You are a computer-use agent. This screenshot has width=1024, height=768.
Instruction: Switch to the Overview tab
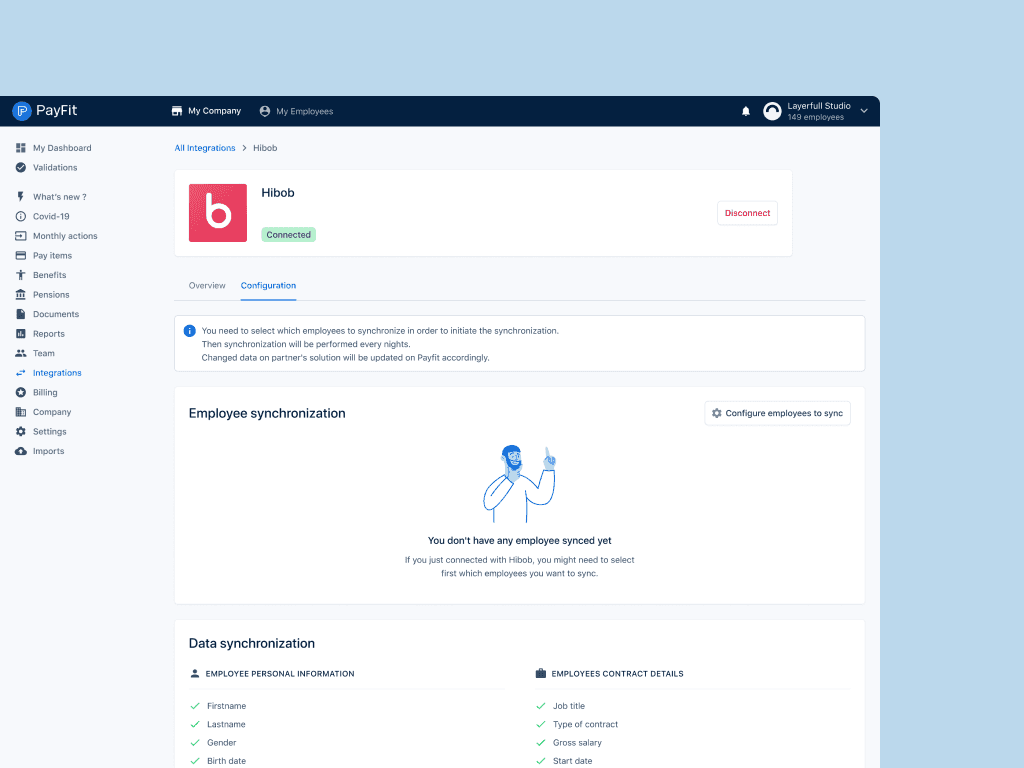[207, 285]
